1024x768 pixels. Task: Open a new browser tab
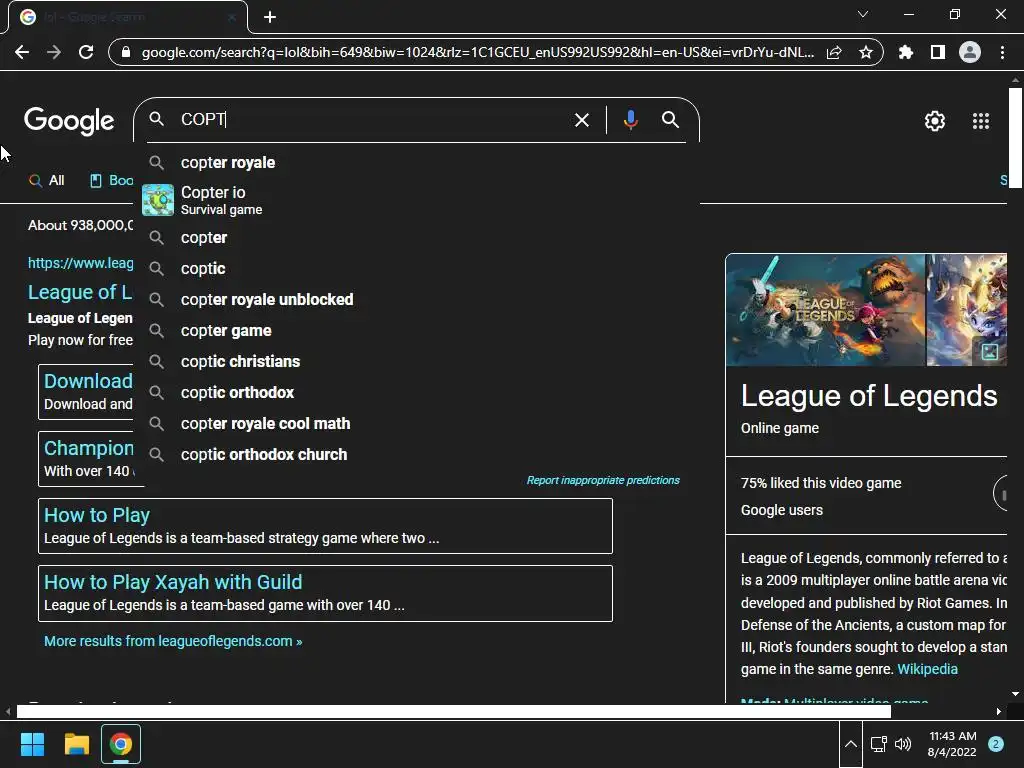click(270, 17)
